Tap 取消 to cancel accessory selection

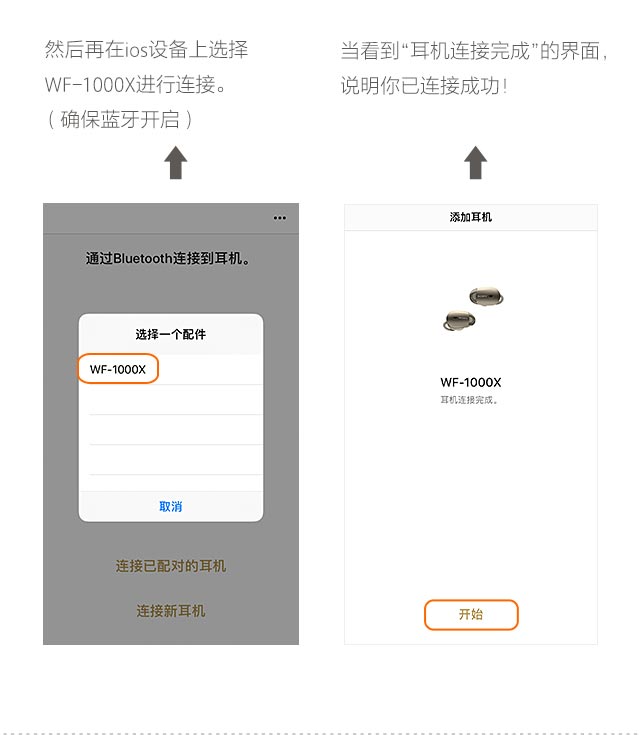tap(171, 506)
